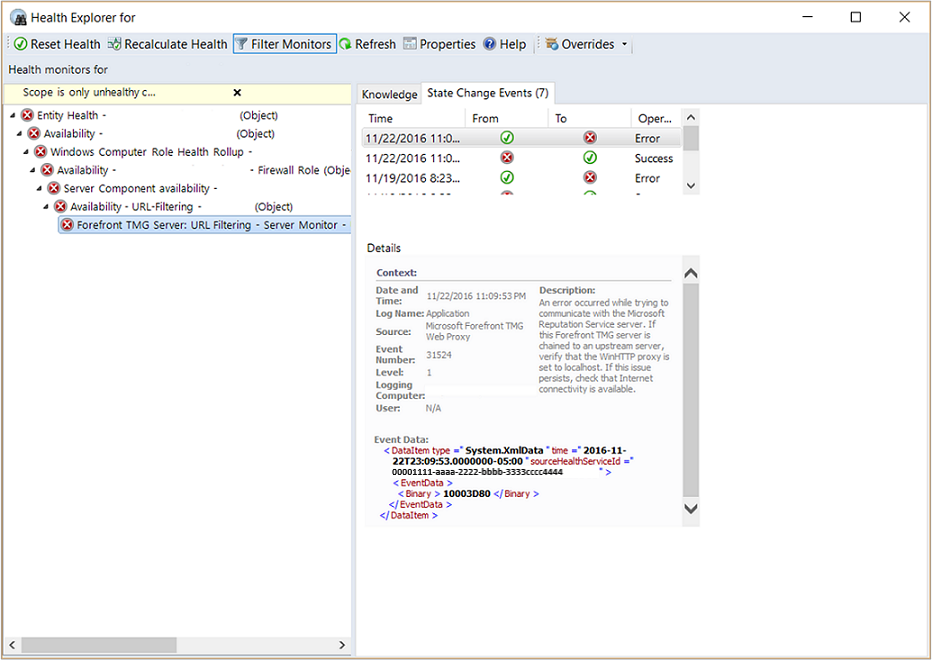This screenshot has width=932, height=660.
Task: Click the date value 11/22/2016 11:09:53 PM
Action: click(x=476, y=296)
